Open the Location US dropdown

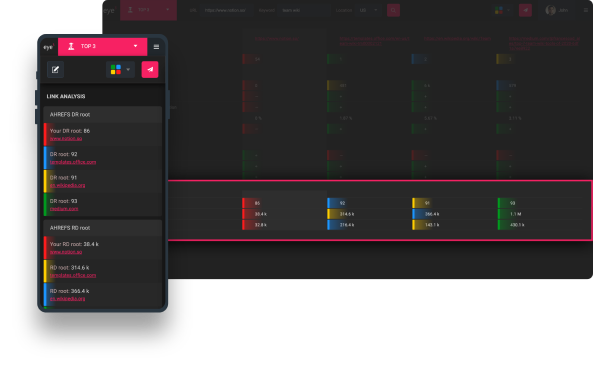(368, 10)
